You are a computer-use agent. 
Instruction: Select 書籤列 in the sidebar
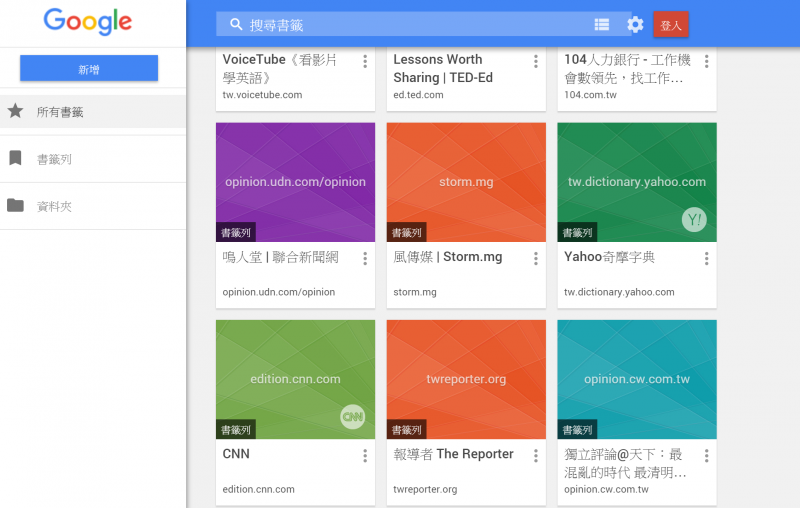[x=93, y=159]
